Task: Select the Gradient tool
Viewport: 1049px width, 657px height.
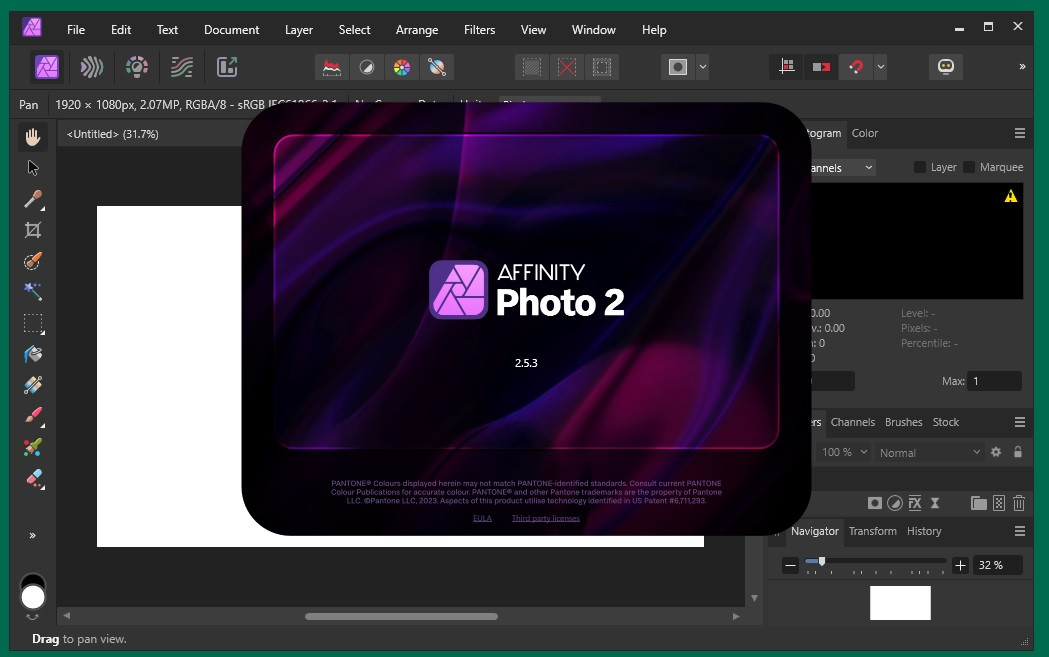Action: (x=33, y=385)
